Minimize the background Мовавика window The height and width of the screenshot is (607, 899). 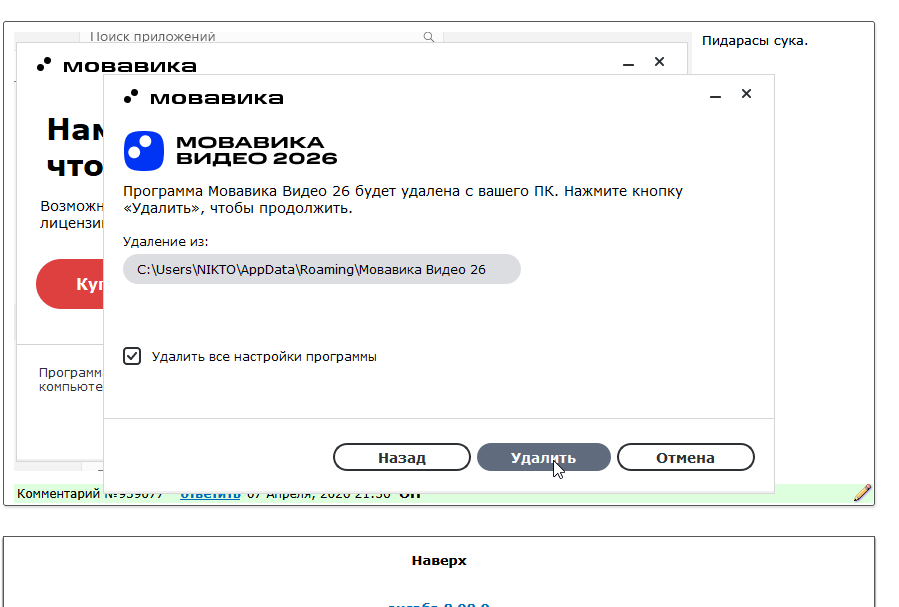pyautogui.click(x=629, y=63)
